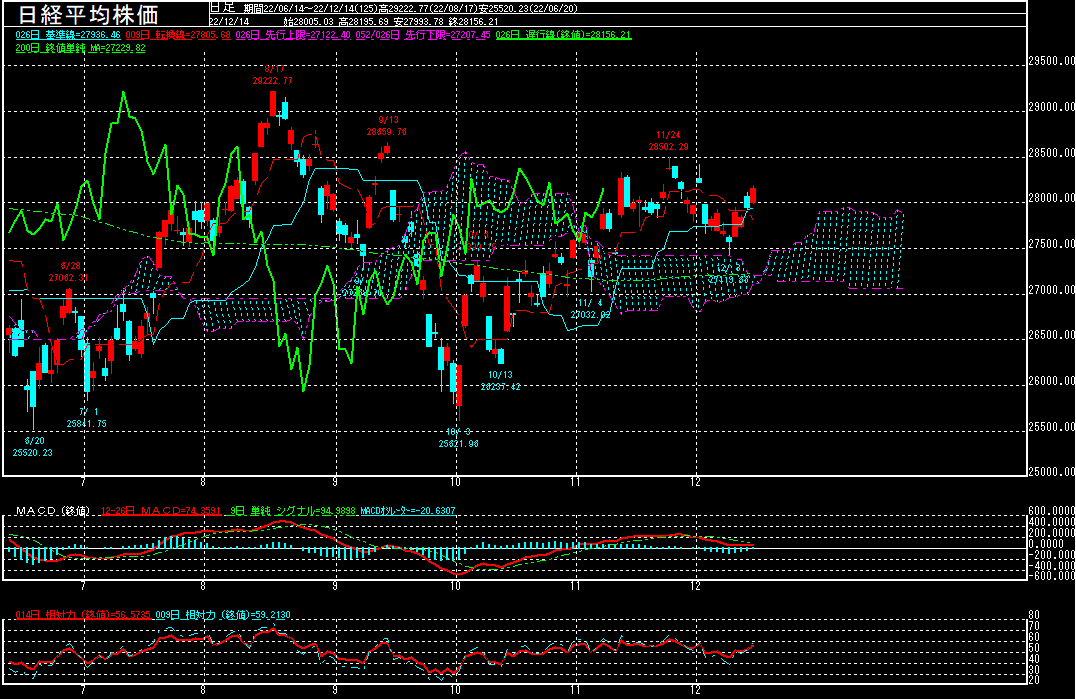The width and height of the screenshot is (1076, 699).
Task: Click month 12 label under the RSI panel
Action: coord(696,691)
